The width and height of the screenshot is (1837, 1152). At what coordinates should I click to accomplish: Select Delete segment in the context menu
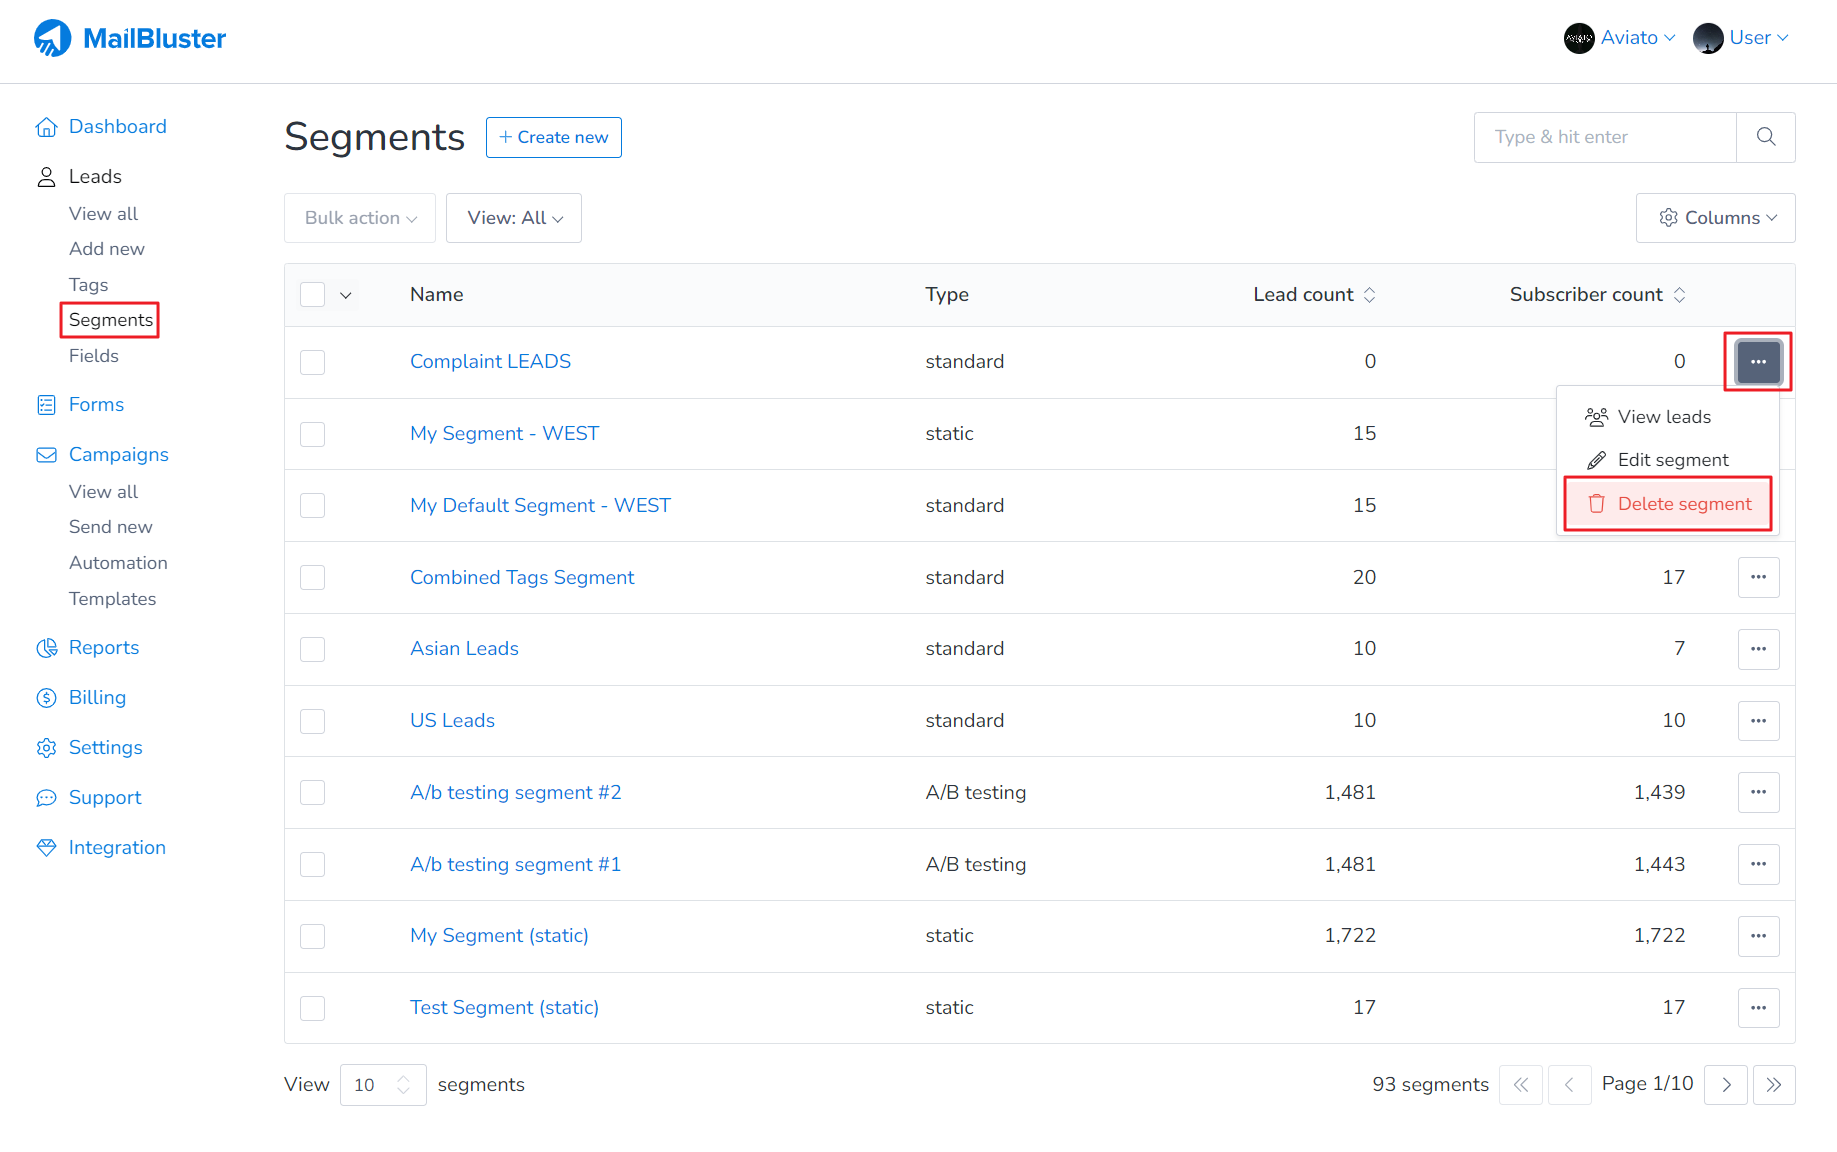[1680, 503]
